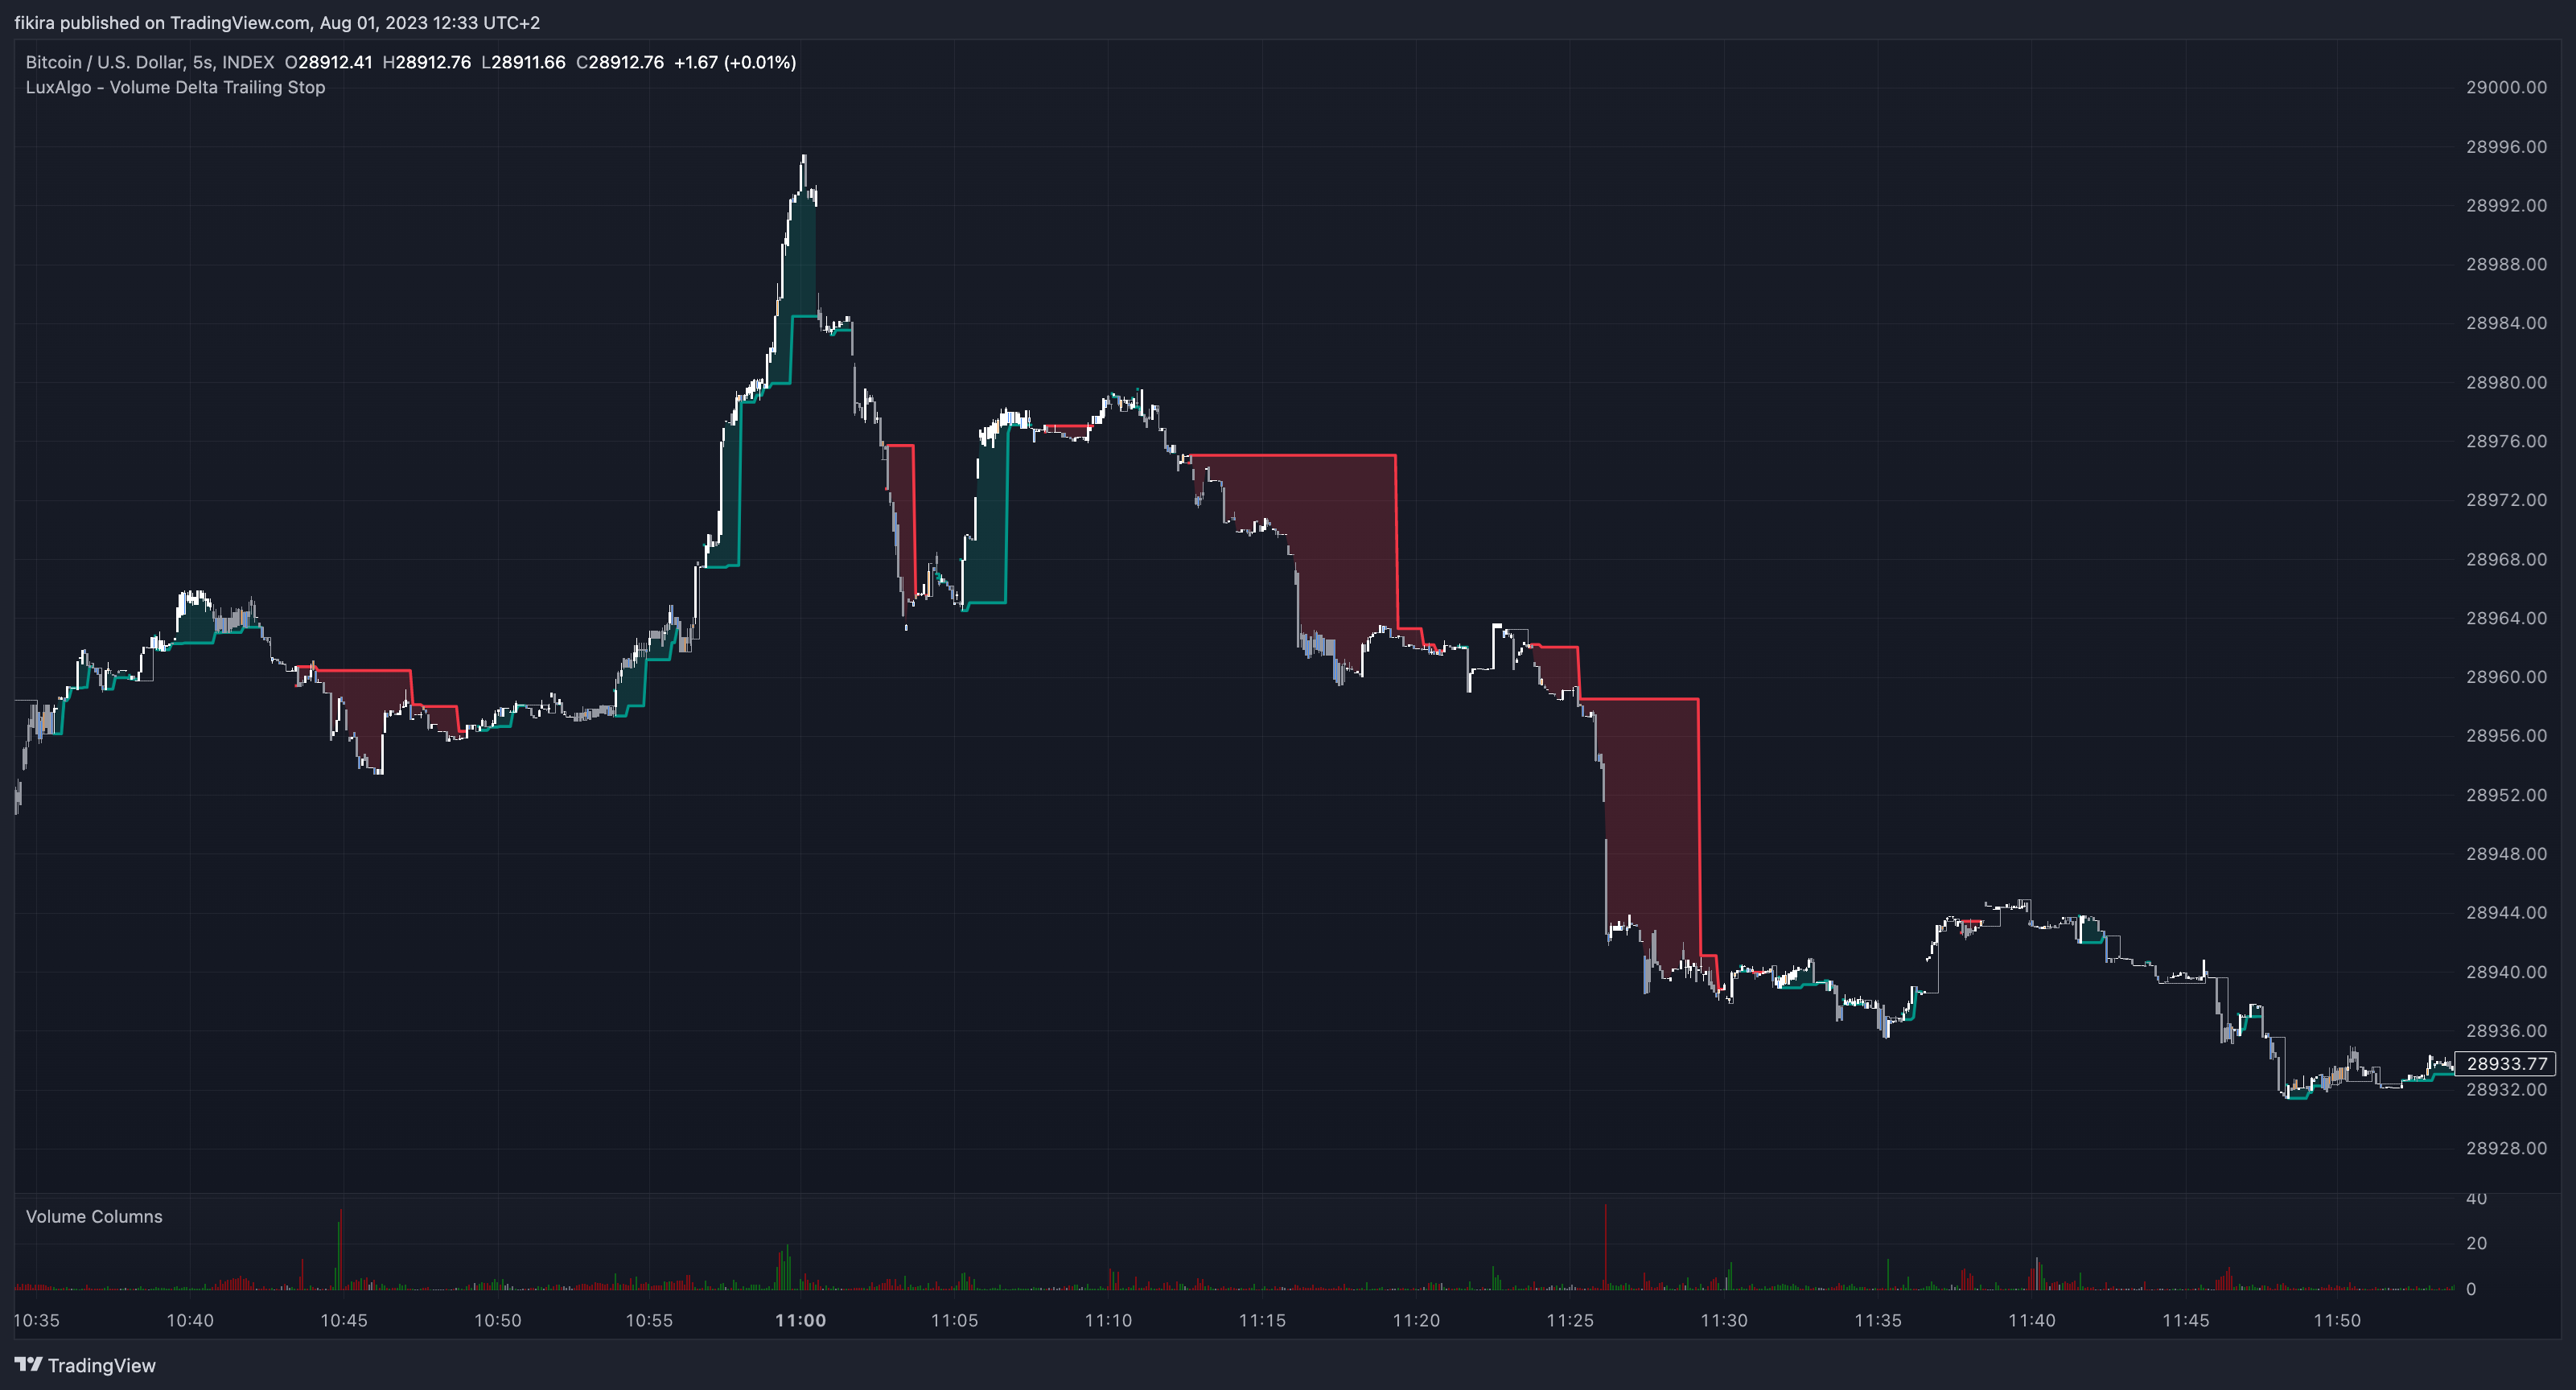Click the 28988.00 price axis label
This screenshot has width=2576, height=1390.
[x=2506, y=264]
